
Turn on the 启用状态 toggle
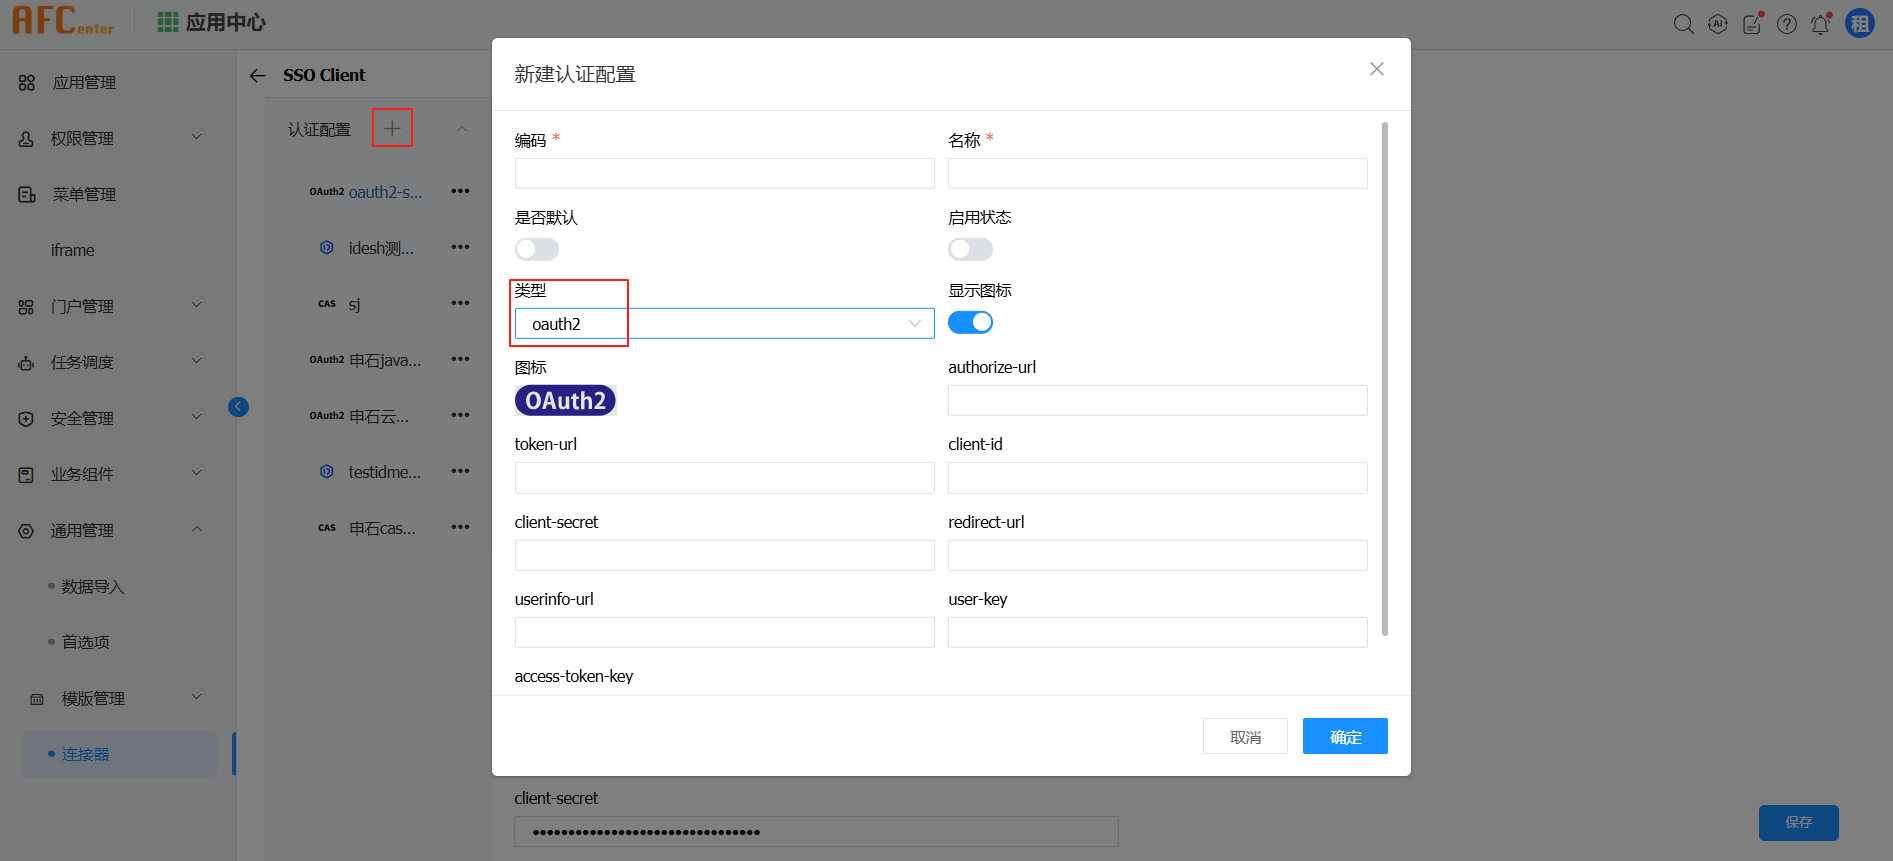tap(970, 249)
